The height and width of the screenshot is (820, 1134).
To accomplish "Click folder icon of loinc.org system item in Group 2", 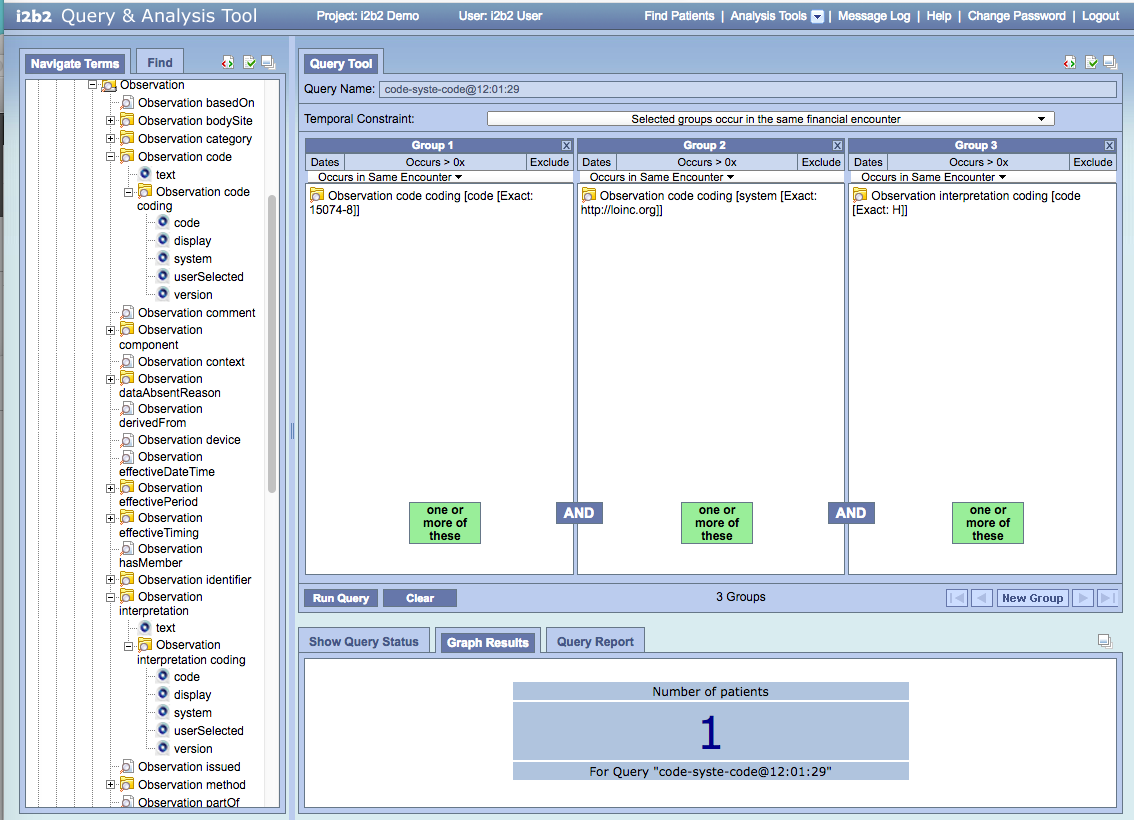I will point(589,195).
